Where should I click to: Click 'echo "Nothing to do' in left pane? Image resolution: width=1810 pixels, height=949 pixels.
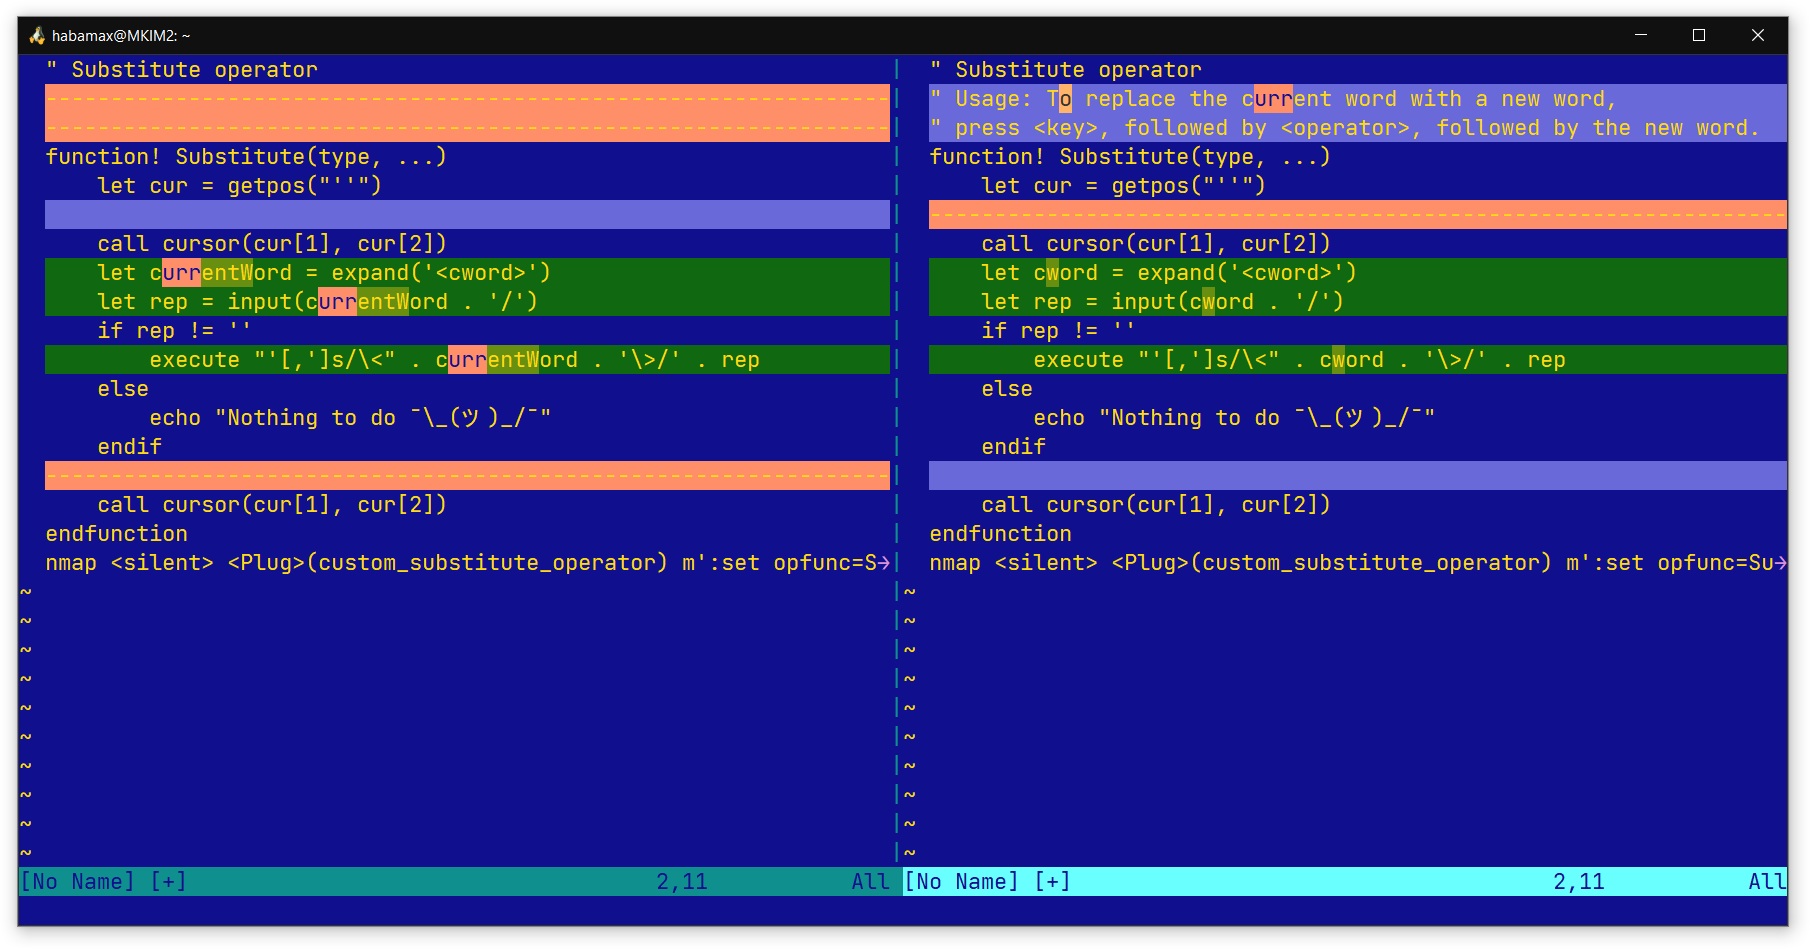(x=350, y=418)
